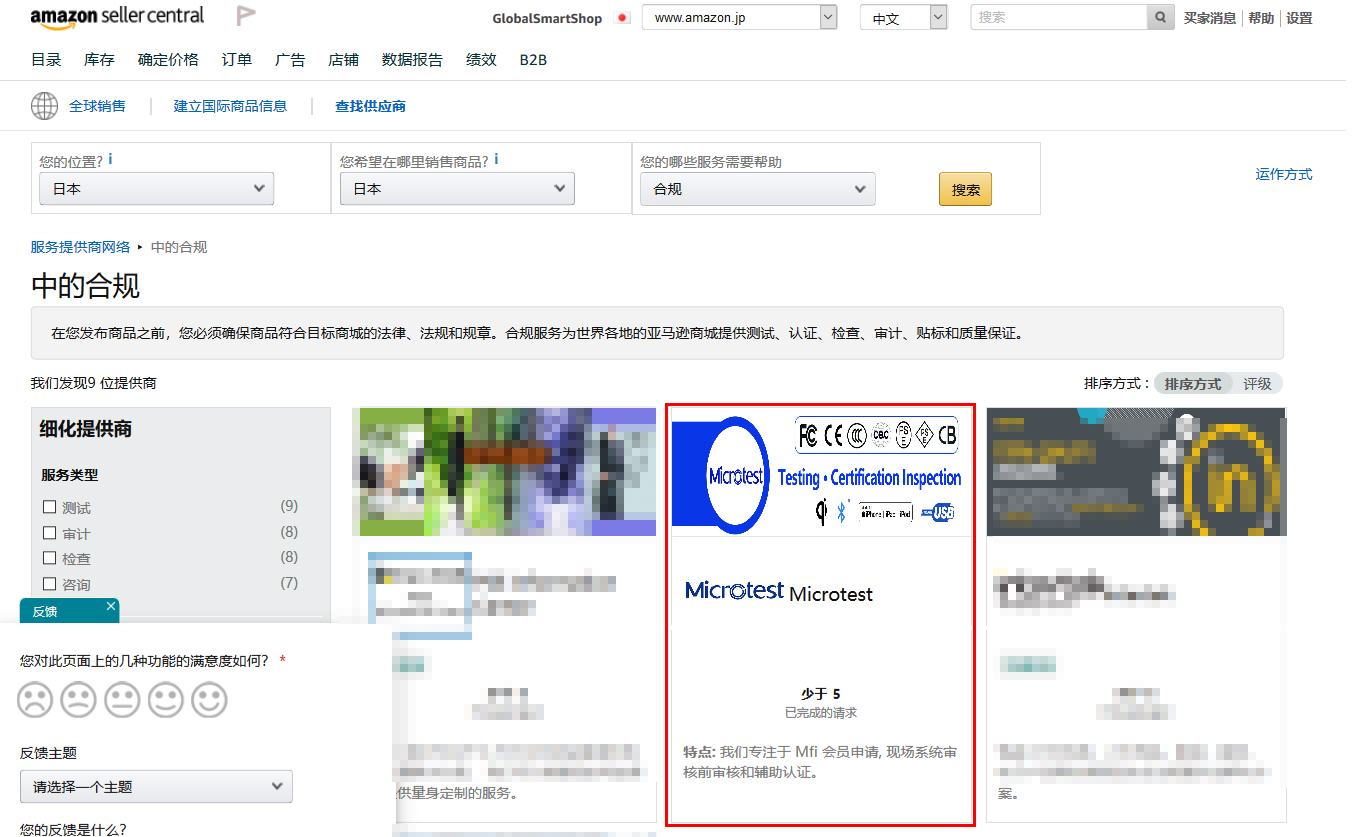Check the 审计 service type checkbox
Image resolution: width=1355 pixels, height=837 pixels.
(x=49, y=533)
